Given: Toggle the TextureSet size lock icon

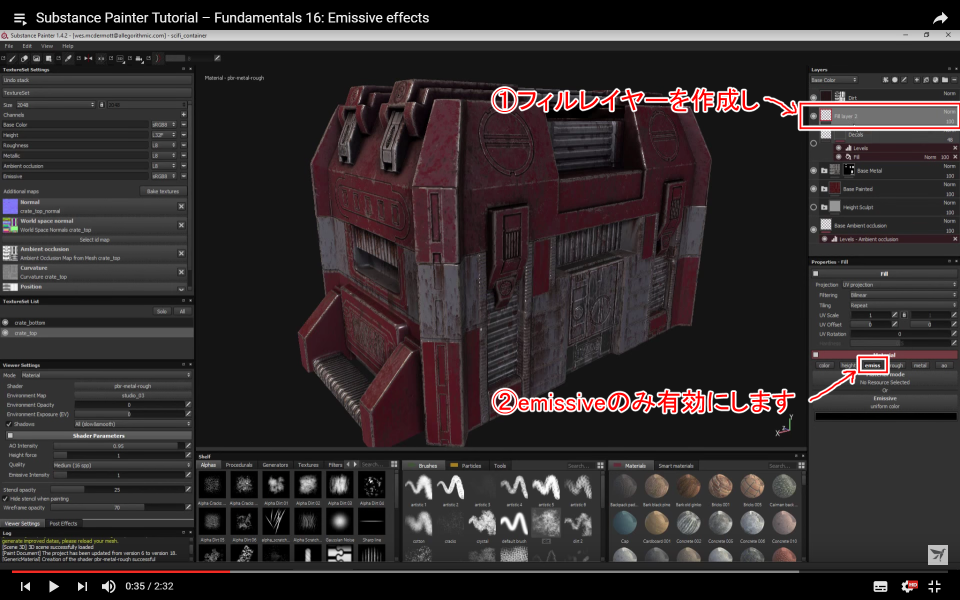Looking at the screenshot, I should click(102, 105).
